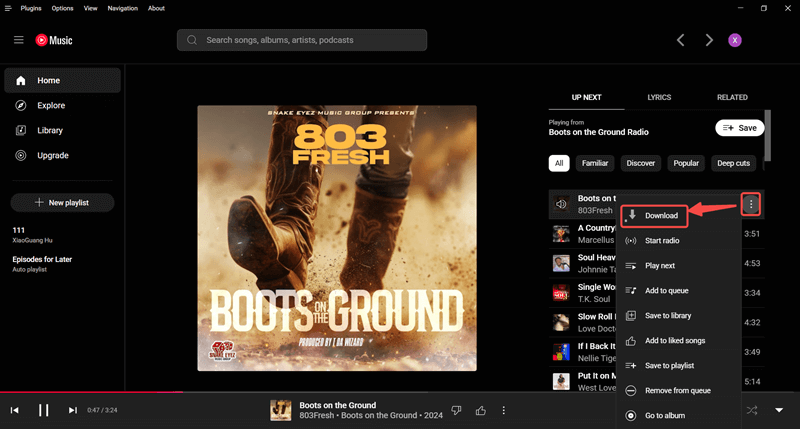
Task: Switch to the UP NEXT tab
Action: [586, 97]
